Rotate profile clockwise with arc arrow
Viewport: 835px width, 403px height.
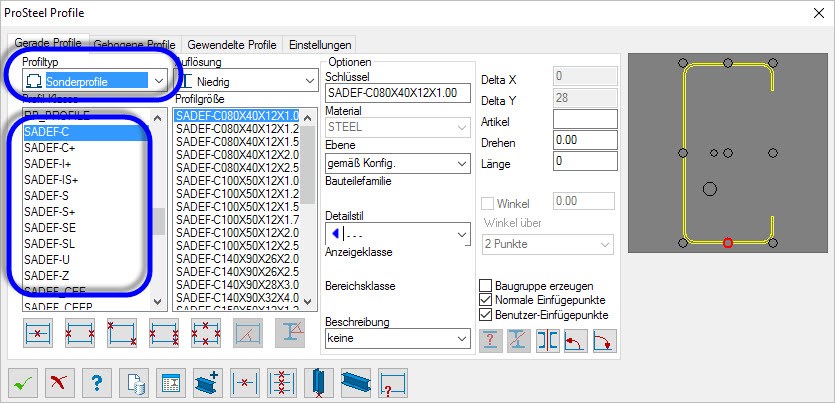pyautogui.click(x=604, y=341)
